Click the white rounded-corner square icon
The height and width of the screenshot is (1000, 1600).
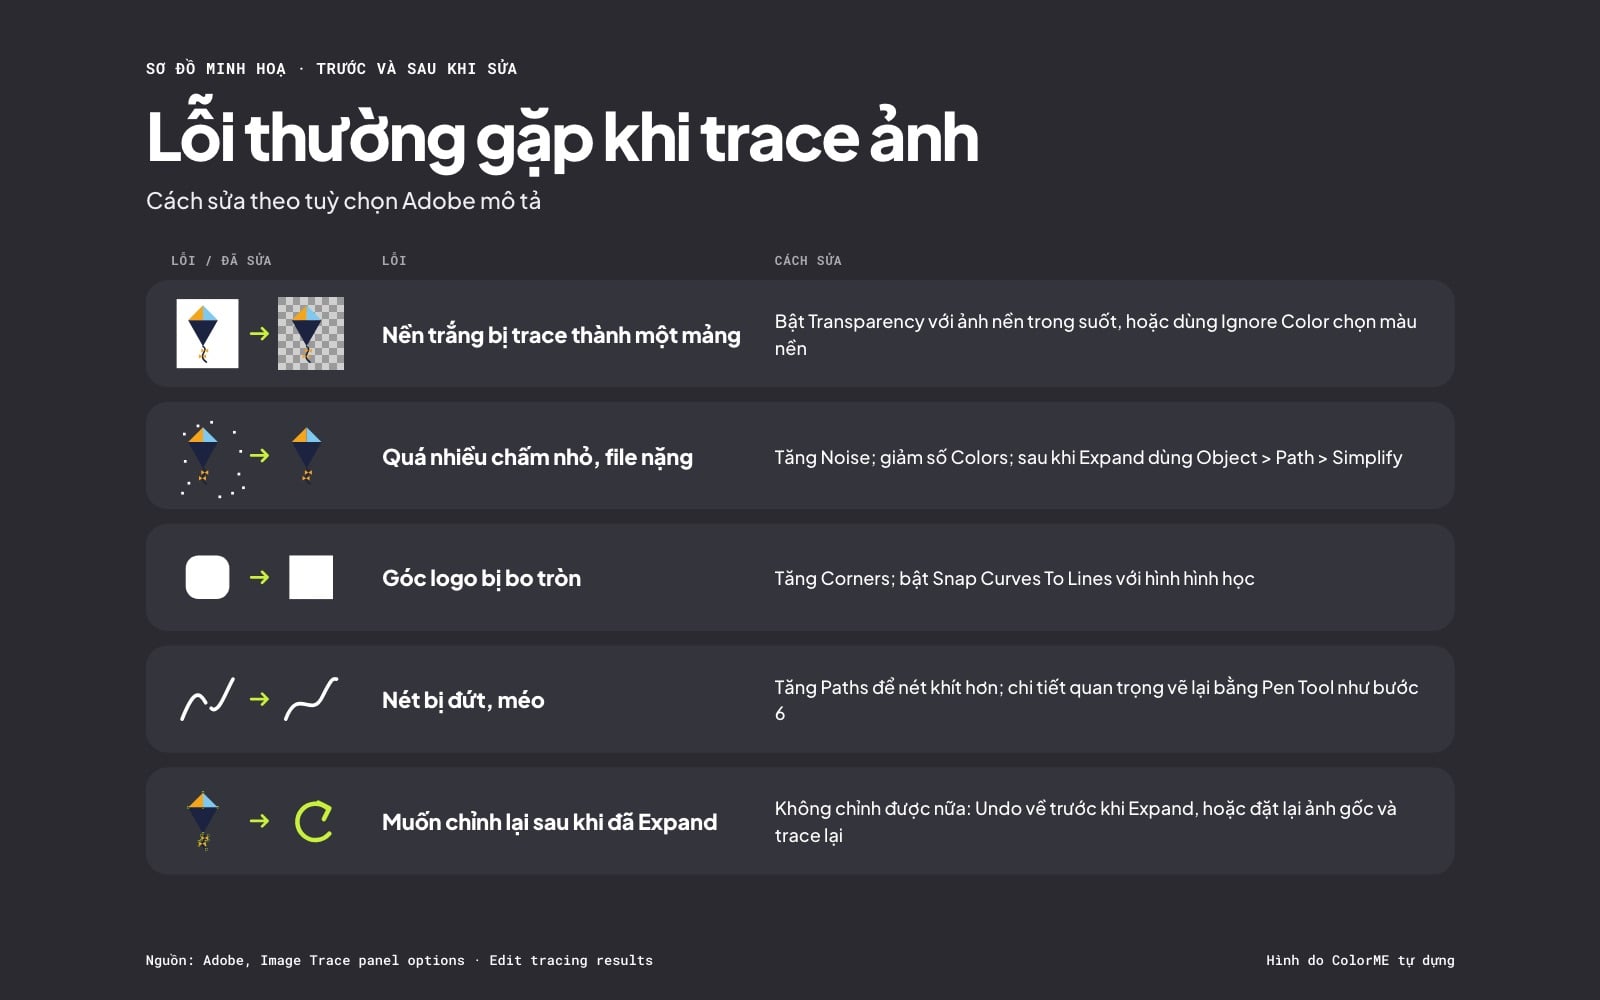[207, 577]
